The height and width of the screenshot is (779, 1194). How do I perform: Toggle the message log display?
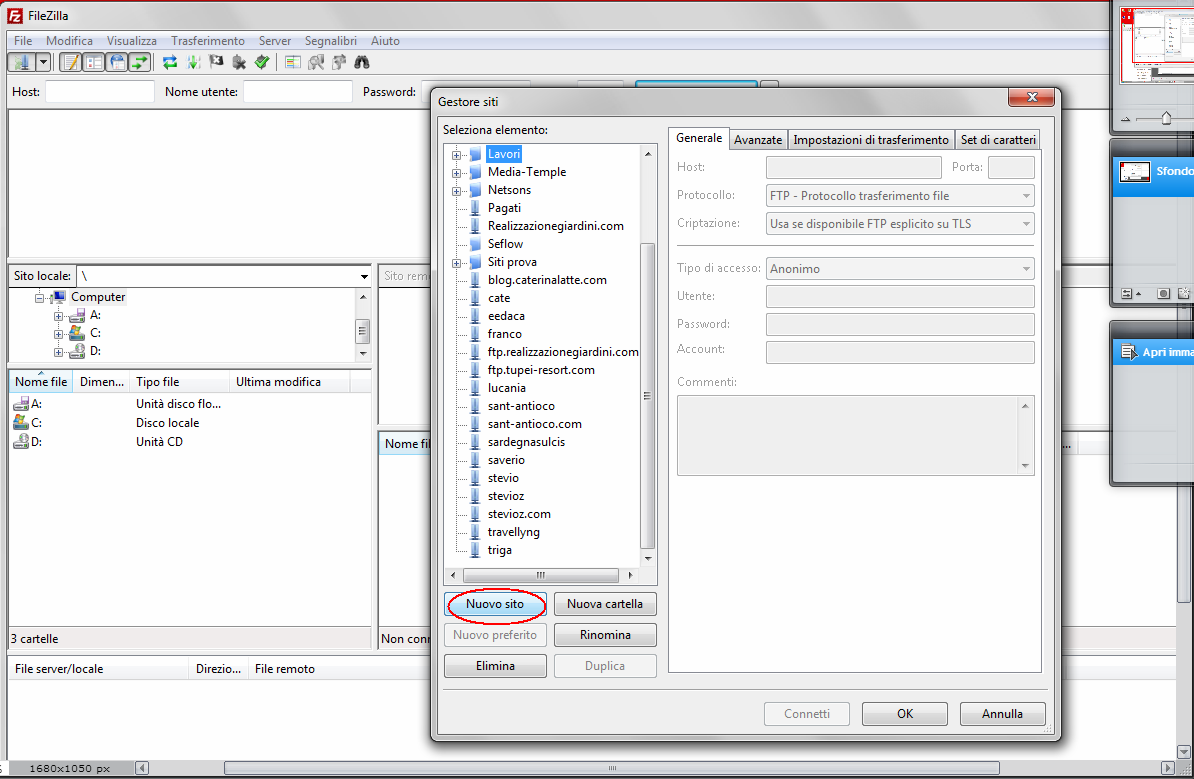click(71, 62)
